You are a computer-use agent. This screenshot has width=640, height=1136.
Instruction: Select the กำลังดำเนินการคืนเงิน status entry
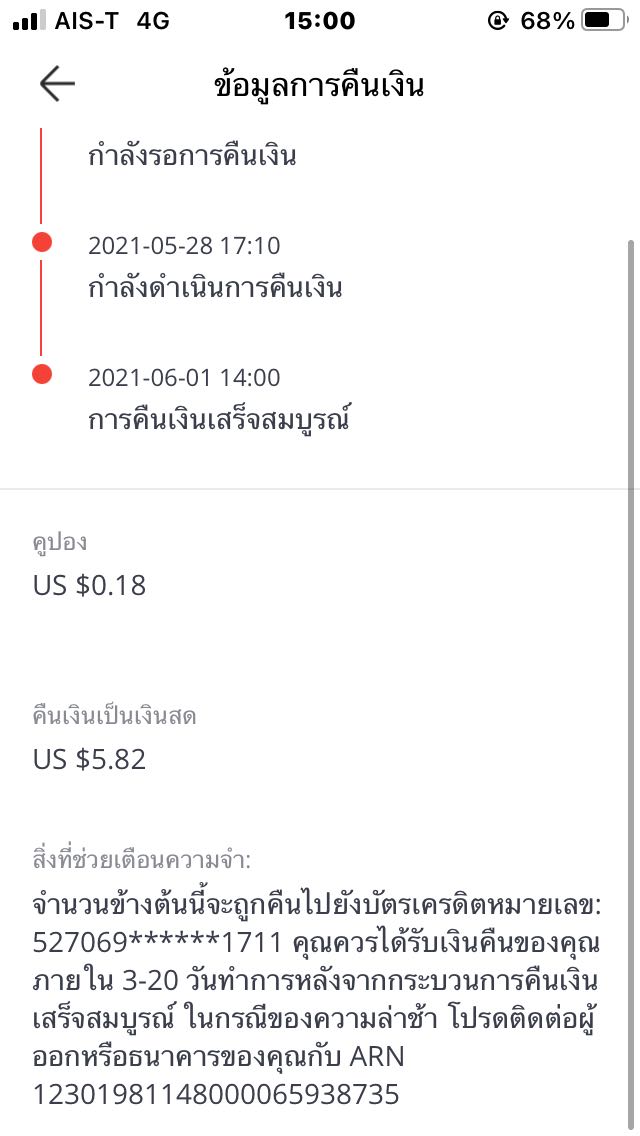(x=215, y=289)
